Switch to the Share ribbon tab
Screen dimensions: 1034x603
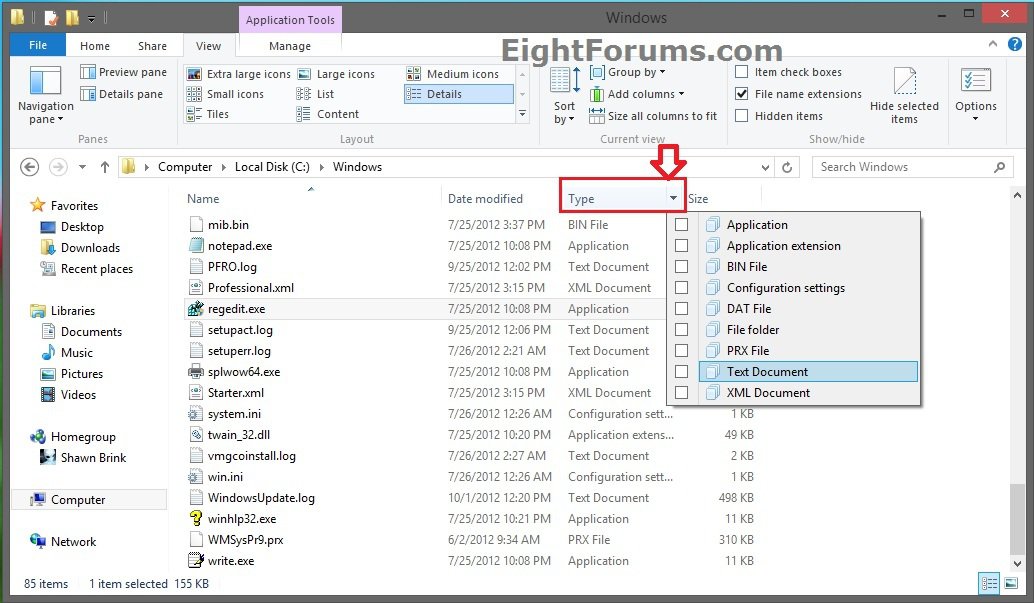(x=152, y=46)
